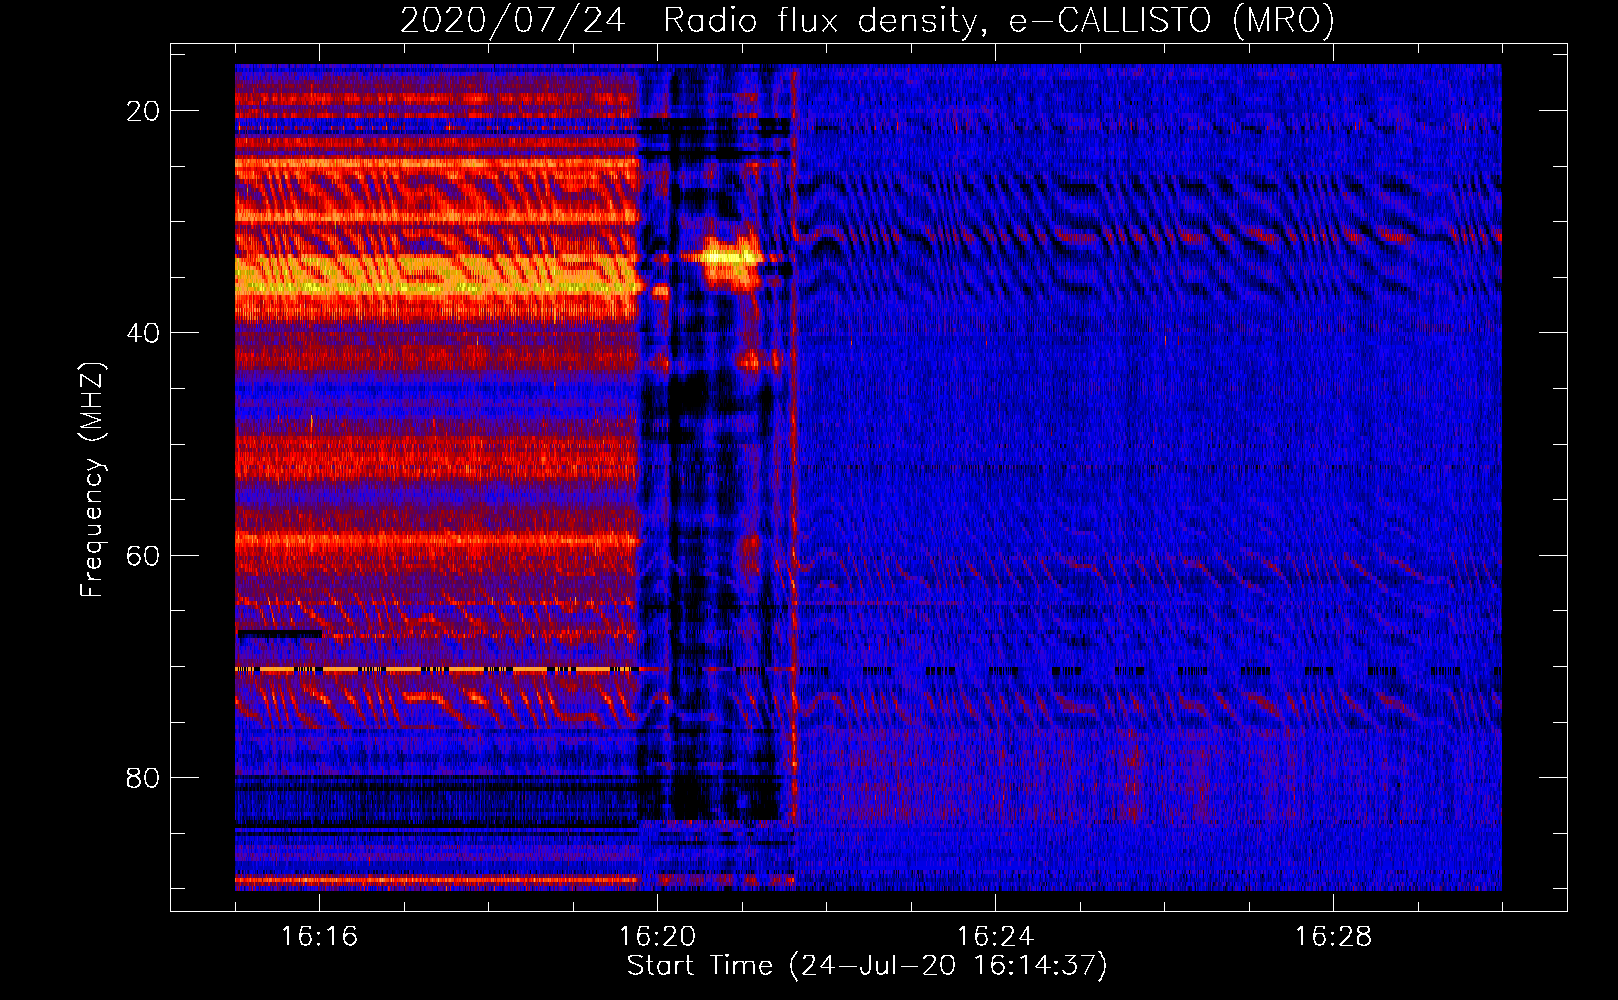Click the '16:24' time tick label

995,937
